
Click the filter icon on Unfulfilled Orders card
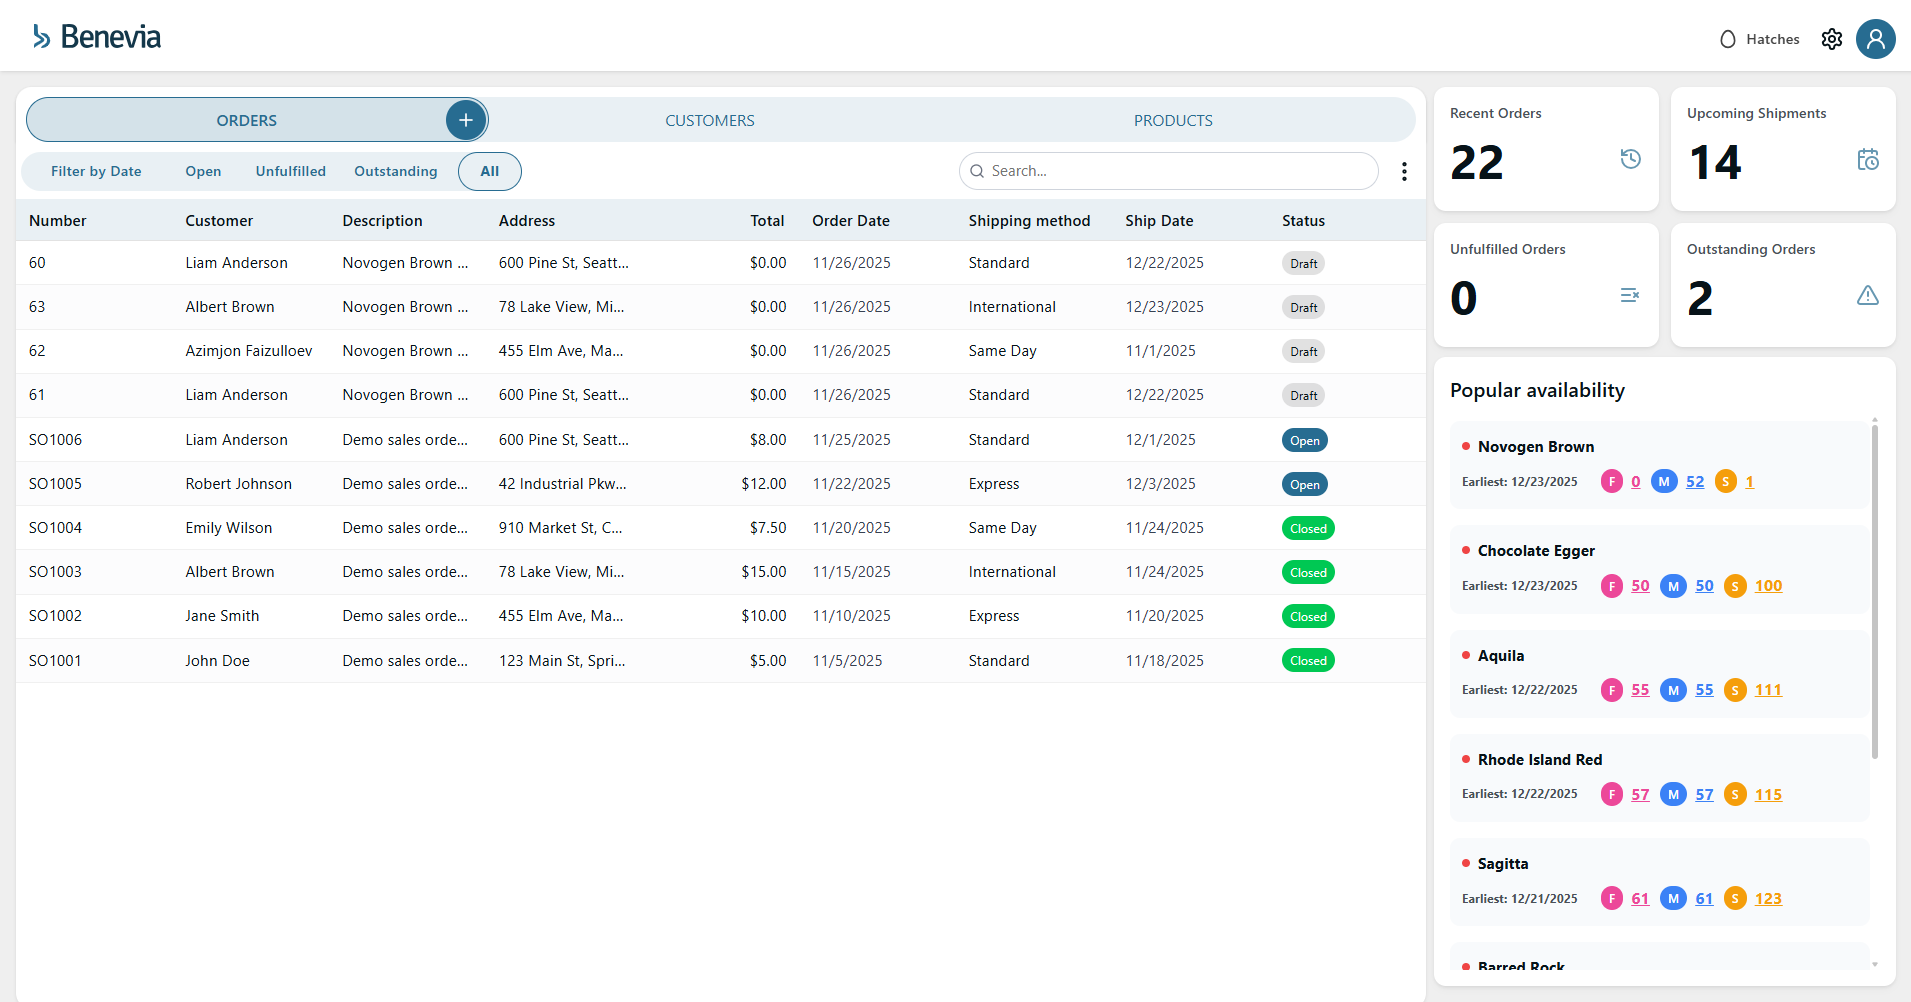point(1630,295)
